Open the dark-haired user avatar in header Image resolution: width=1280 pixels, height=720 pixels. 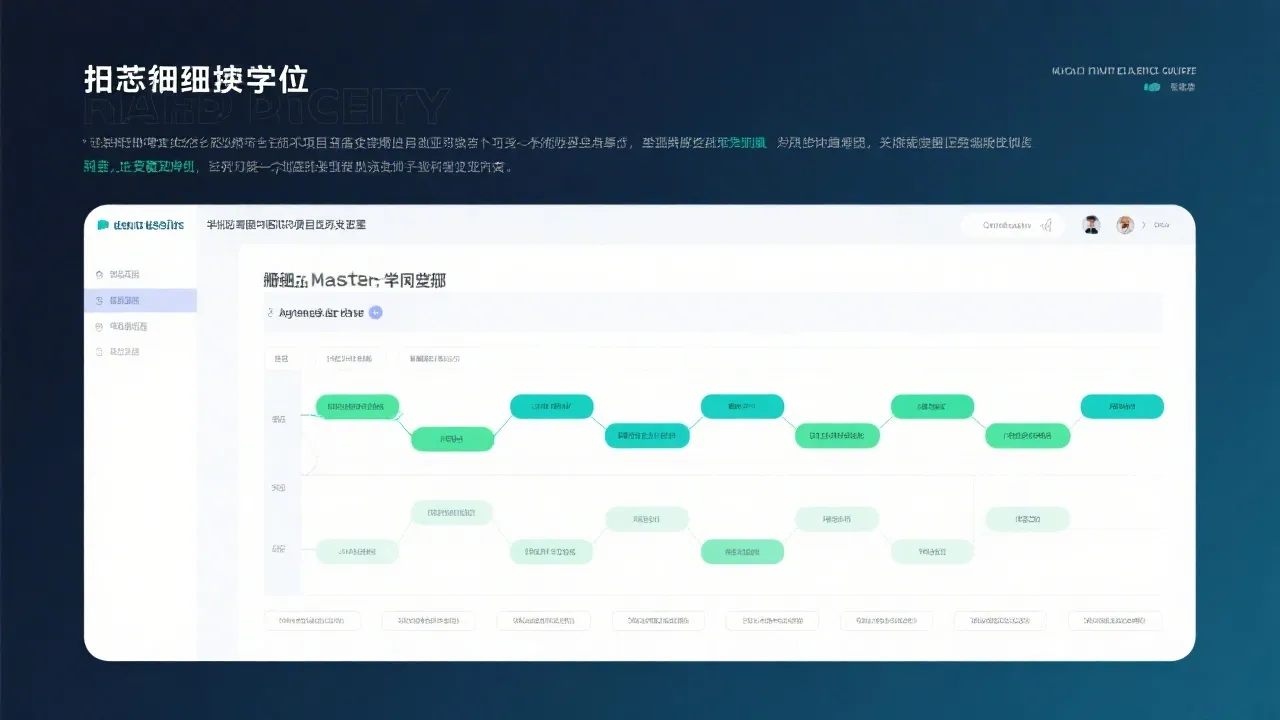click(x=1091, y=225)
